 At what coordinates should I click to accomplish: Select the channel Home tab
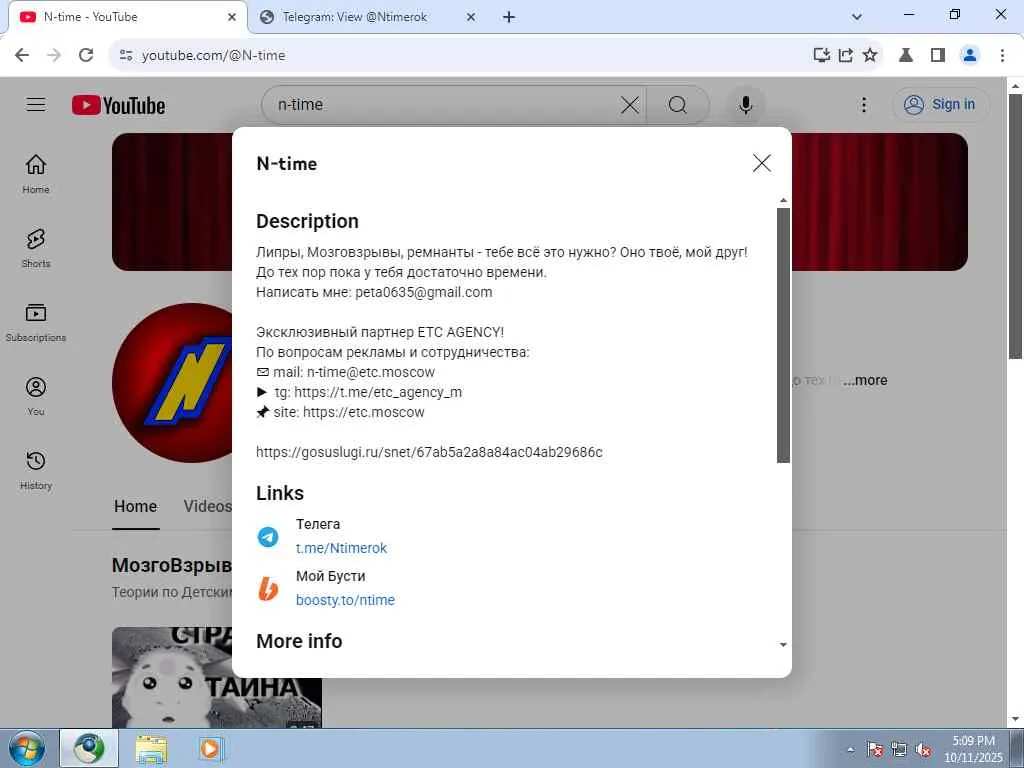(x=136, y=506)
